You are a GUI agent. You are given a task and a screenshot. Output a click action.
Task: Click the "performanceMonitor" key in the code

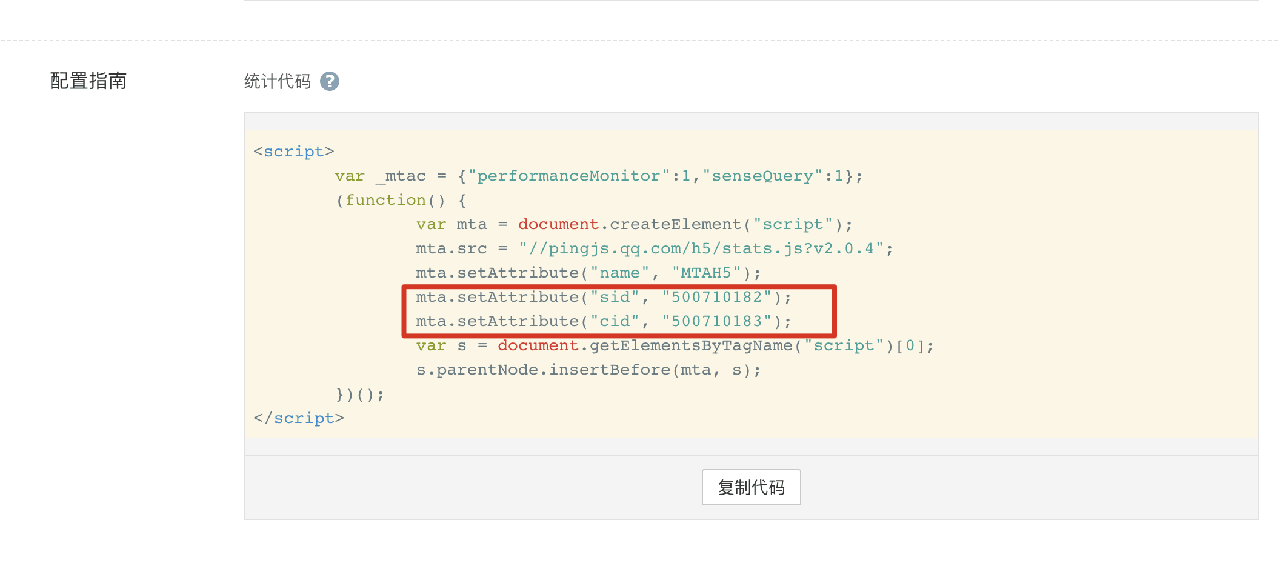click(567, 176)
